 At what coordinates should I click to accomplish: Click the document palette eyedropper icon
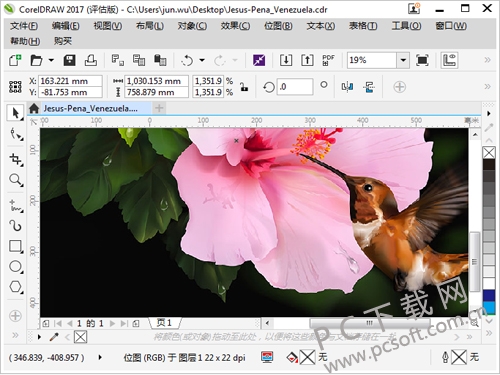53,337
